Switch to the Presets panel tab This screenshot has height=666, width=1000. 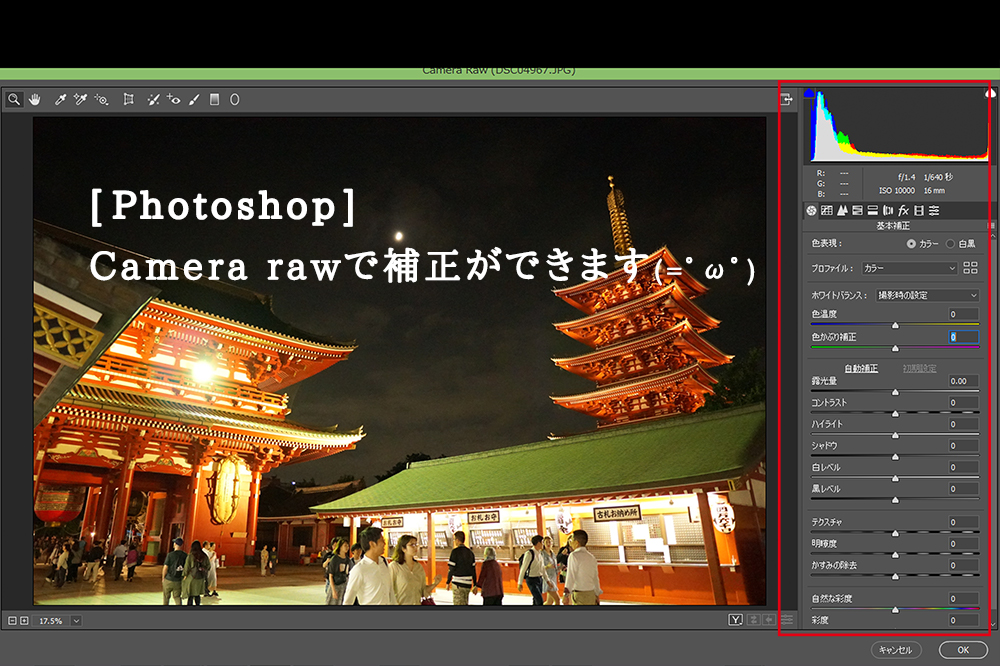coord(934,211)
